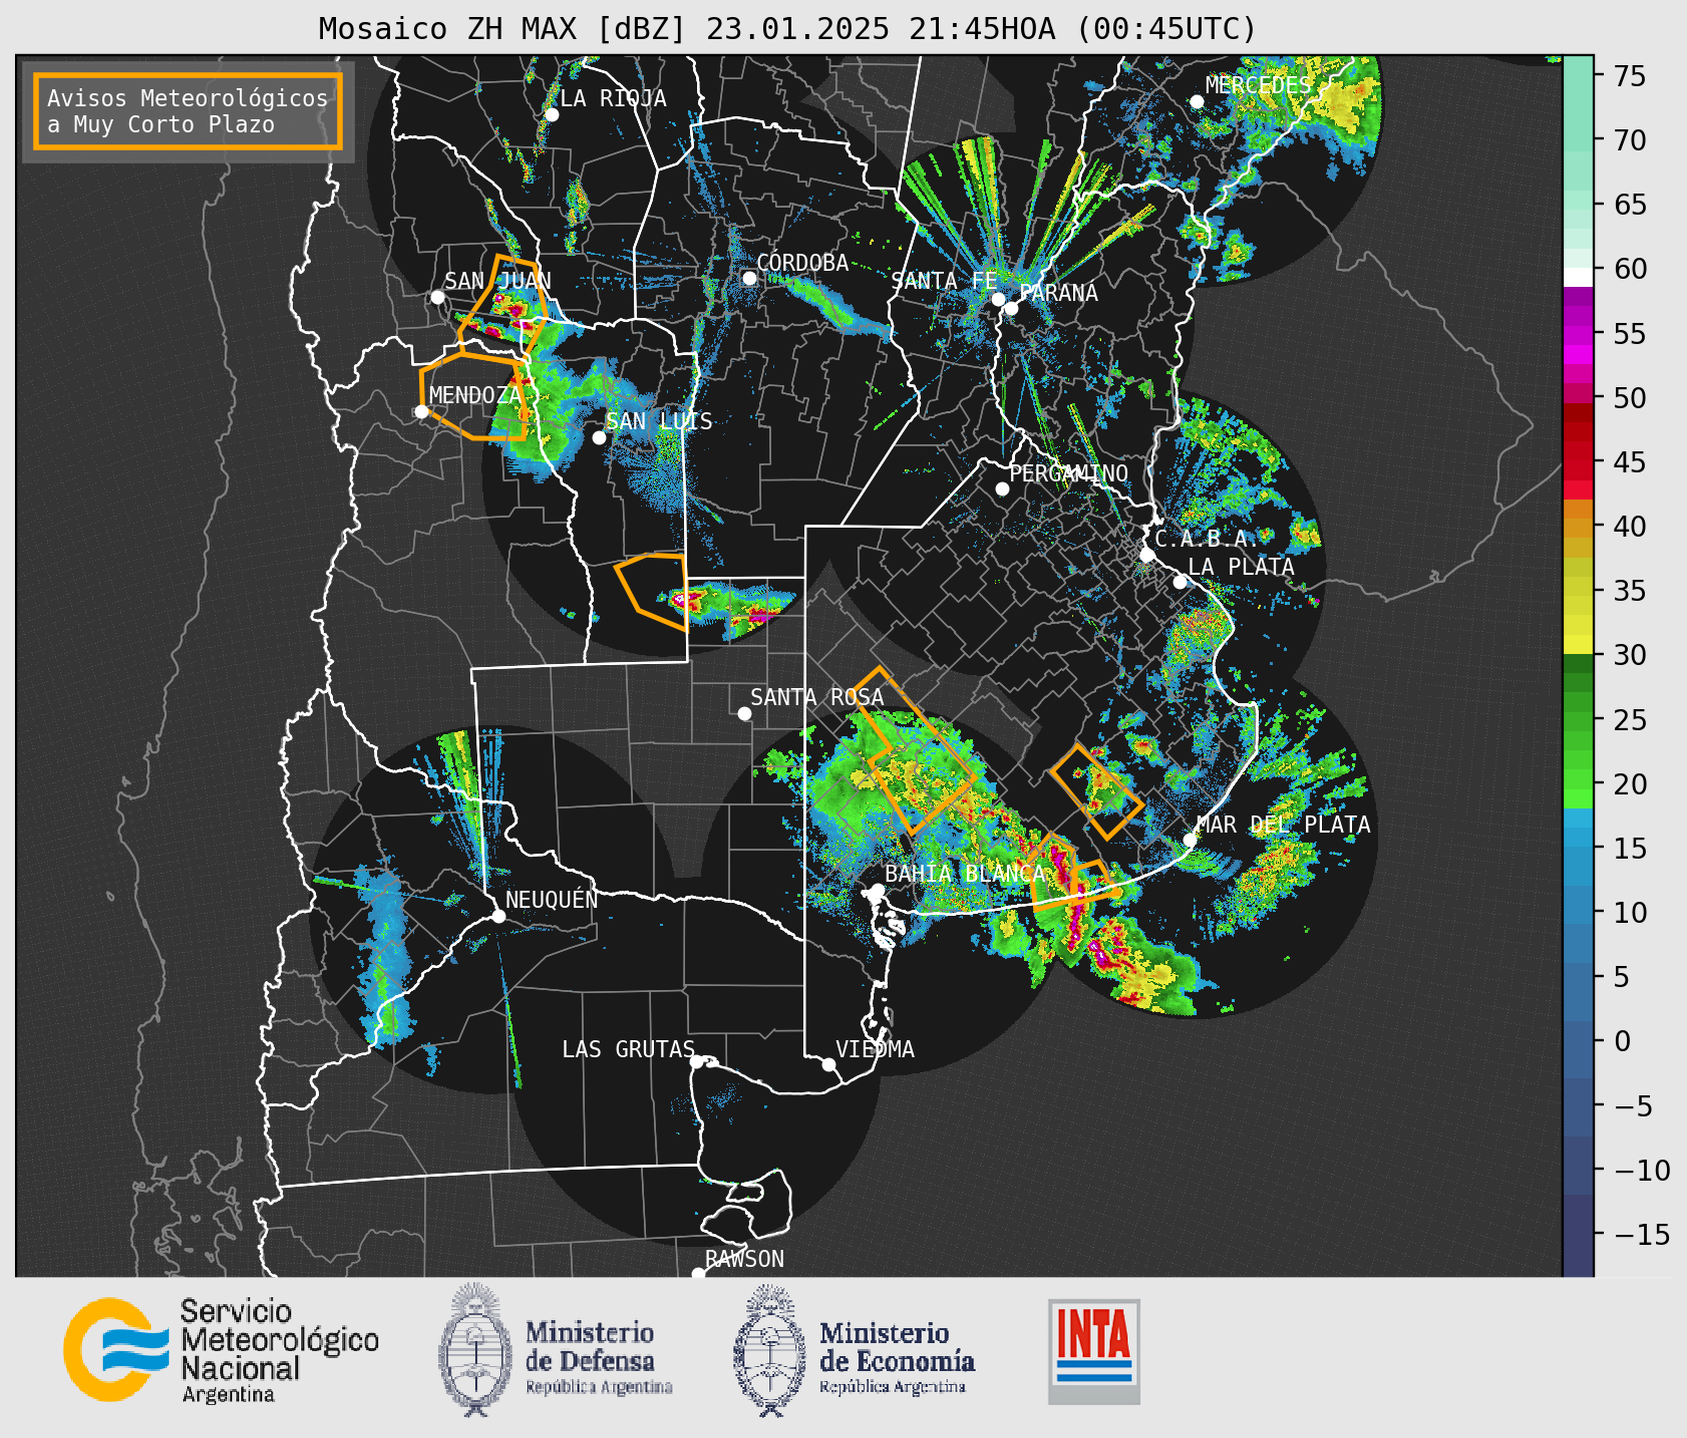Click the Avisos Meteorológicos legend box

tap(188, 111)
